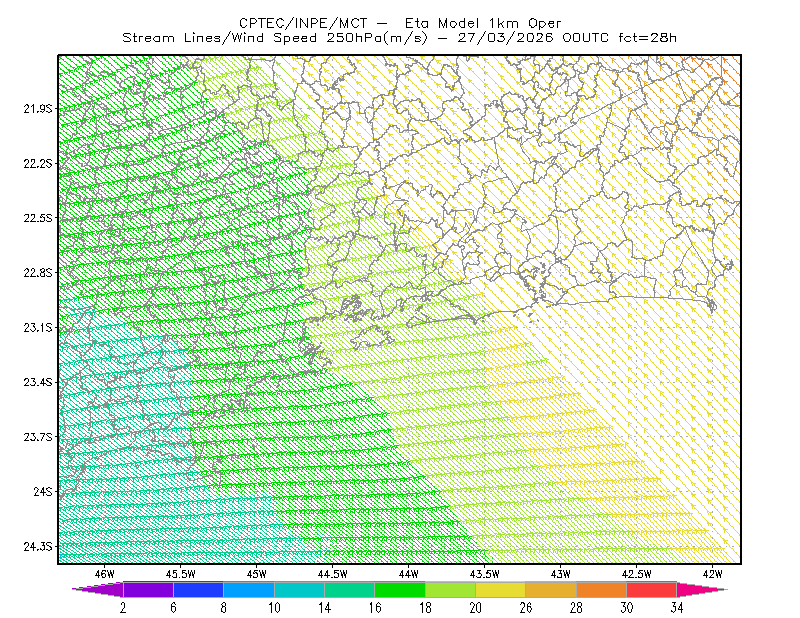Click the light blue 8-10 colorbar segment

[249, 589]
